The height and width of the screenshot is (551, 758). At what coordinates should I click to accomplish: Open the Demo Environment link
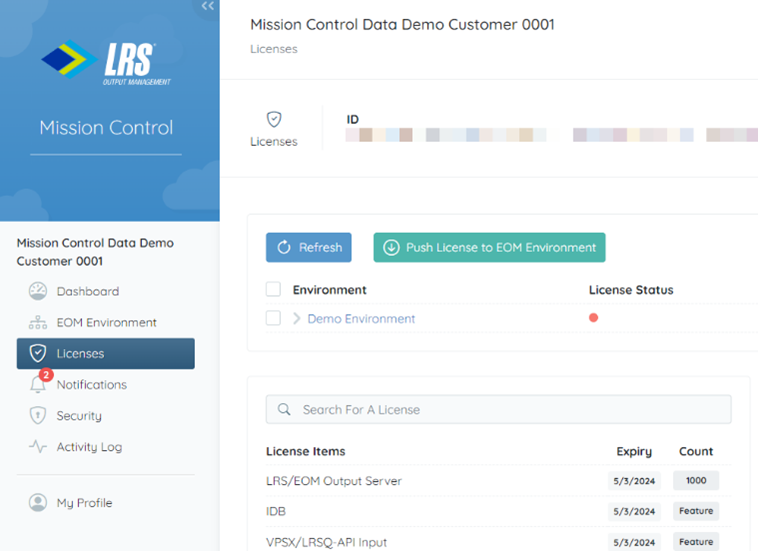coord(361,319)
